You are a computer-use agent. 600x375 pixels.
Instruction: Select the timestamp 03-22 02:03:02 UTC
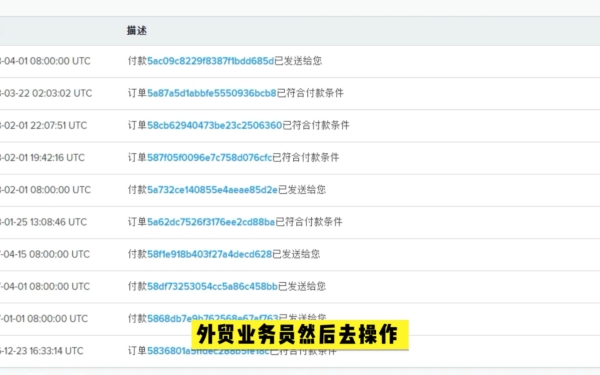[46, 93]
